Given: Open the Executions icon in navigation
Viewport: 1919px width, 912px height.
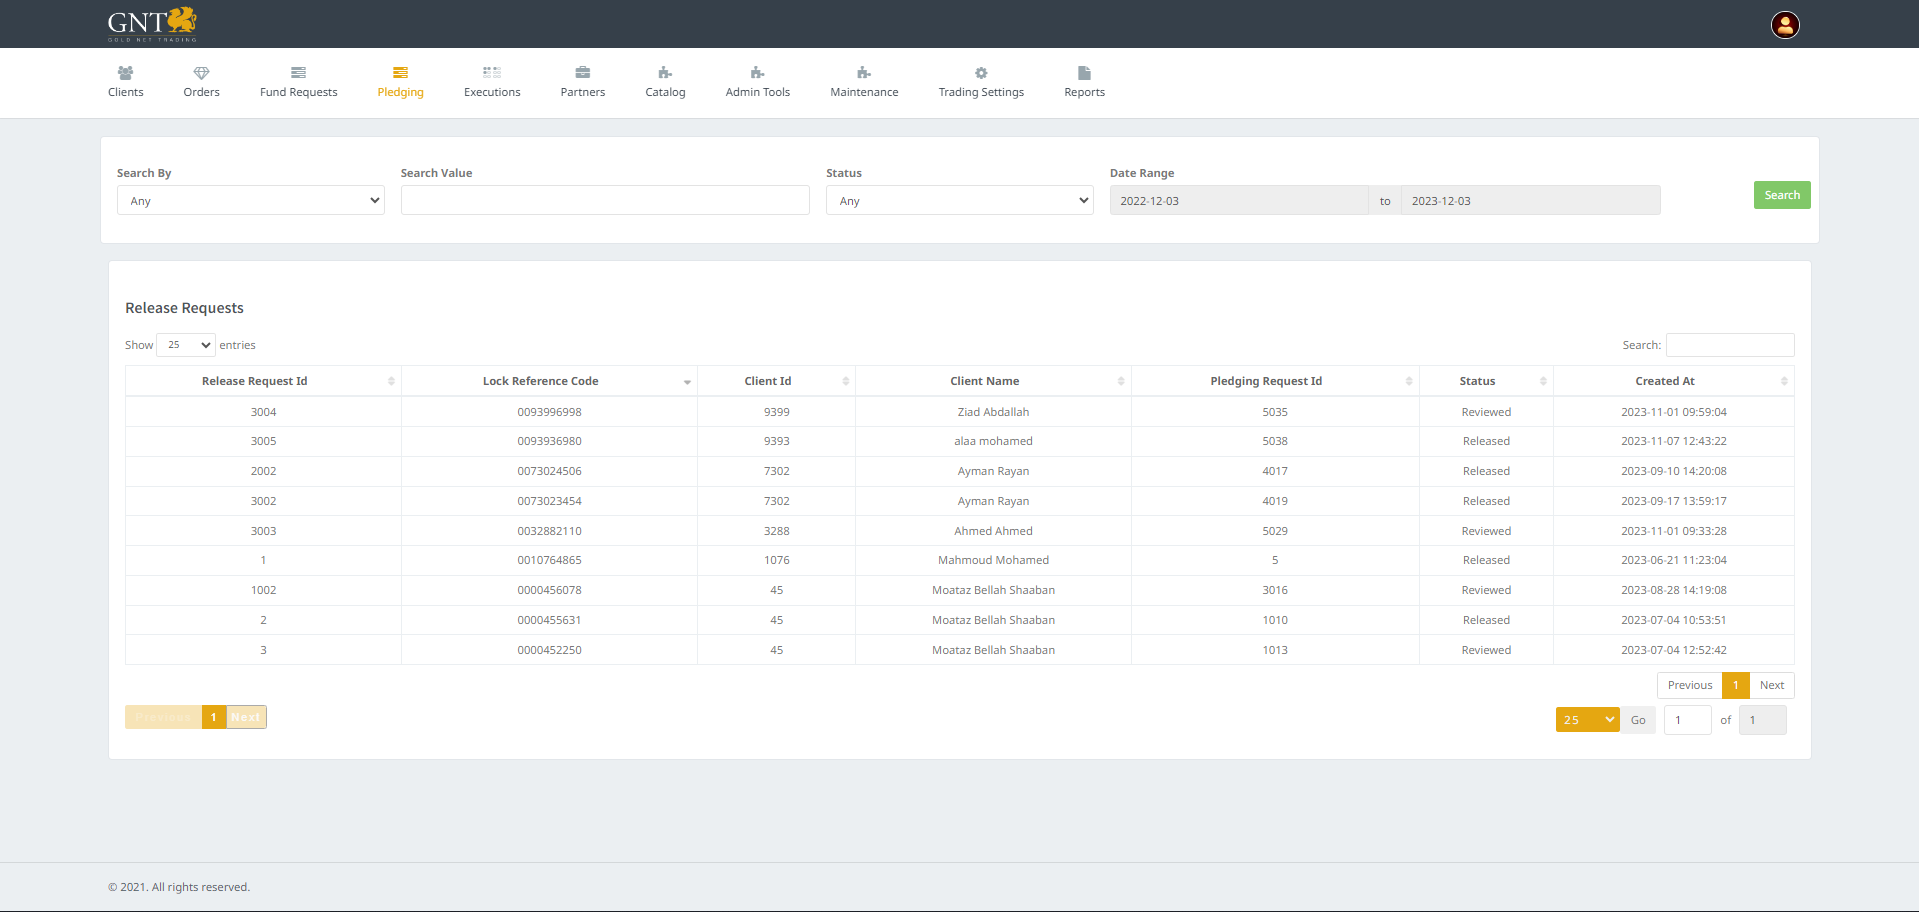Looking at the screenshot, I should click(491, 73).
